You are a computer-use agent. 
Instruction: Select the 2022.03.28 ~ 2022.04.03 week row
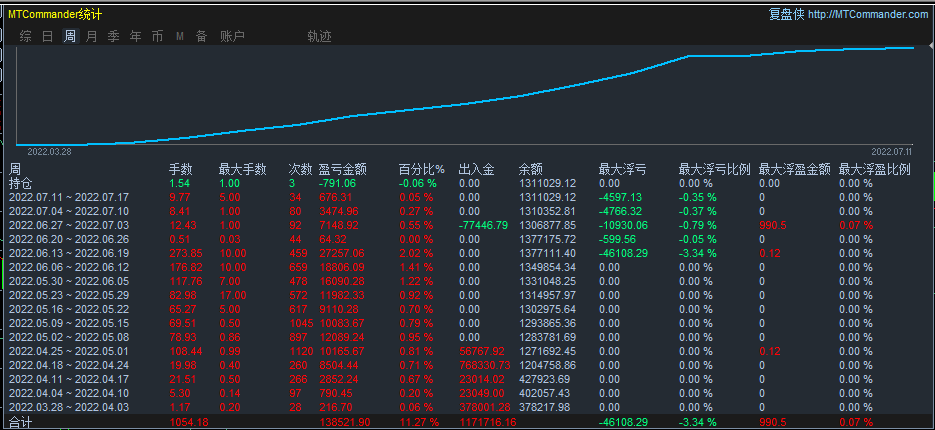pos(69,407)
